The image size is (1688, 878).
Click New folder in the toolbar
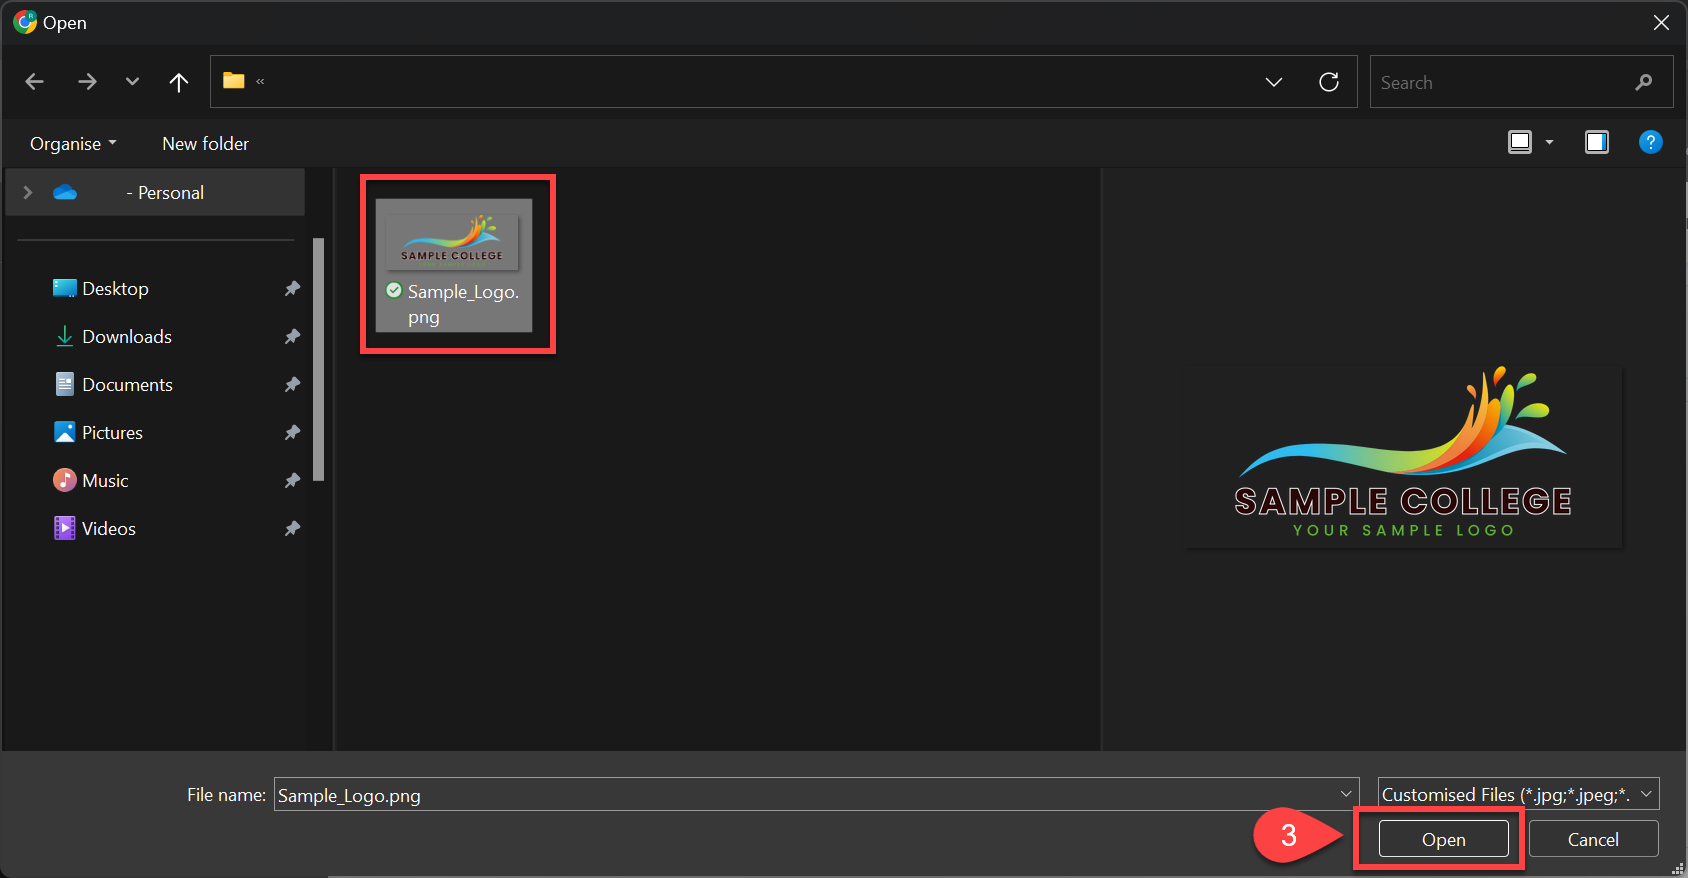(x=205, y=144)
